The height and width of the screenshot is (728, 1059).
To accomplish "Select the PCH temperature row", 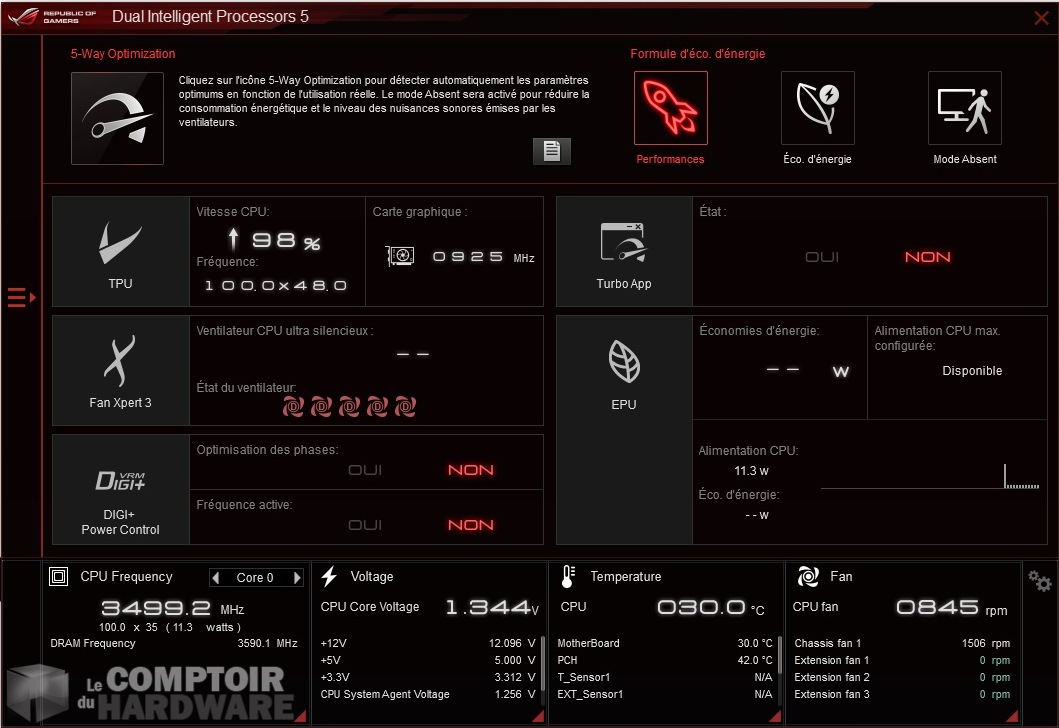I will click(x=665, y=660).
